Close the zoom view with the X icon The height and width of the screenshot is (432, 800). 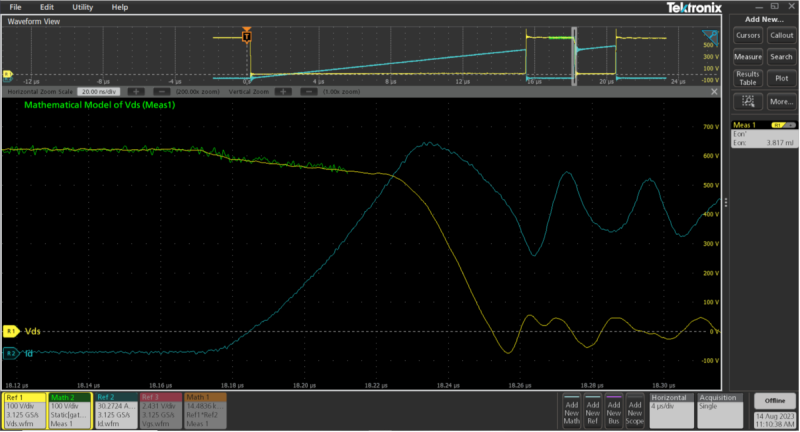click(716, 90)
